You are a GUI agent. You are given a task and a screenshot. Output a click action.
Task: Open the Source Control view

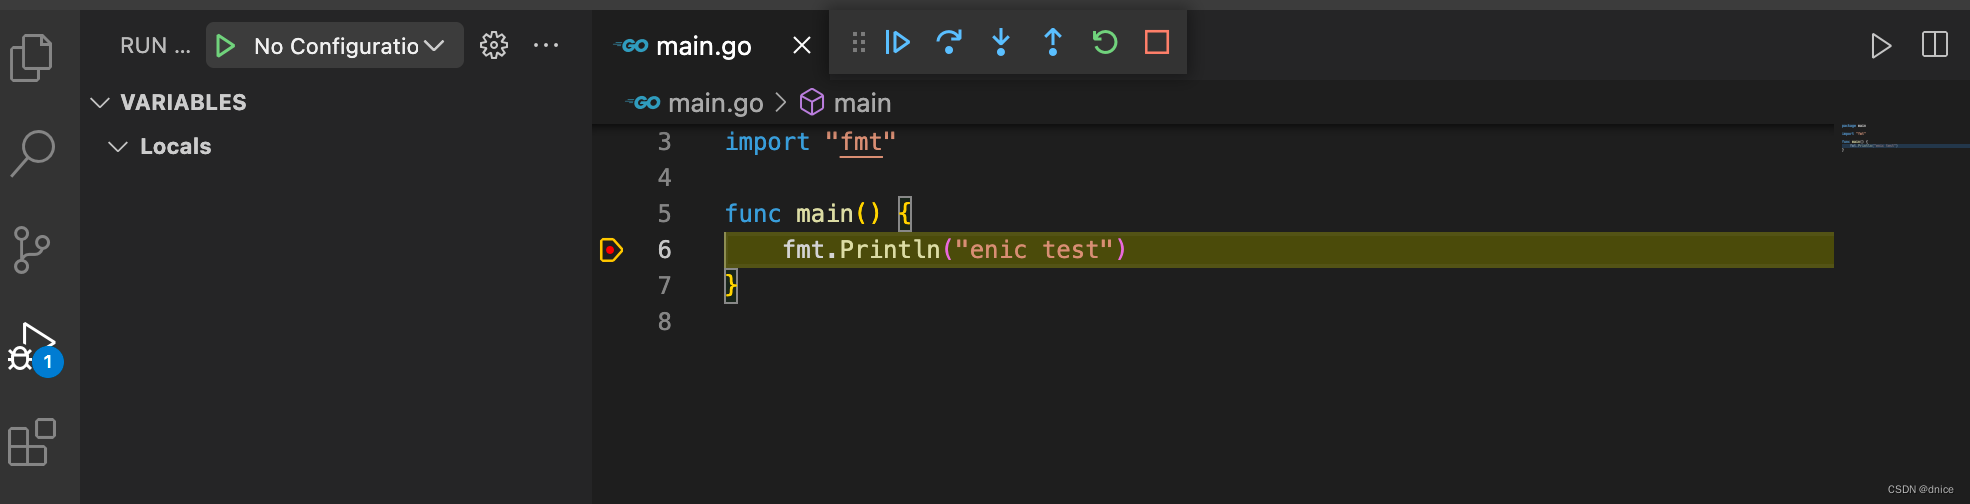pos(32,249)
